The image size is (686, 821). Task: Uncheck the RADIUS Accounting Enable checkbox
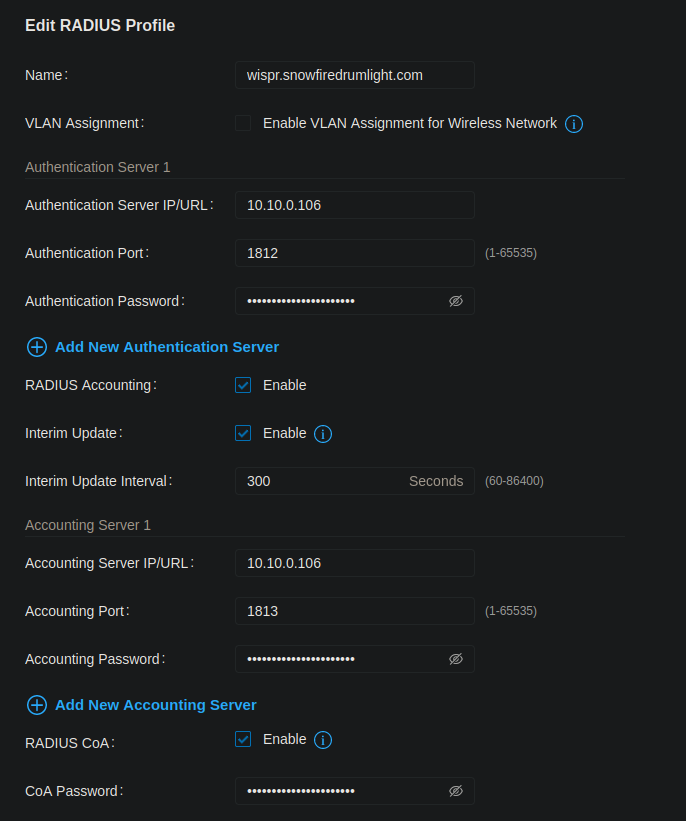click(x=243, y=385)
